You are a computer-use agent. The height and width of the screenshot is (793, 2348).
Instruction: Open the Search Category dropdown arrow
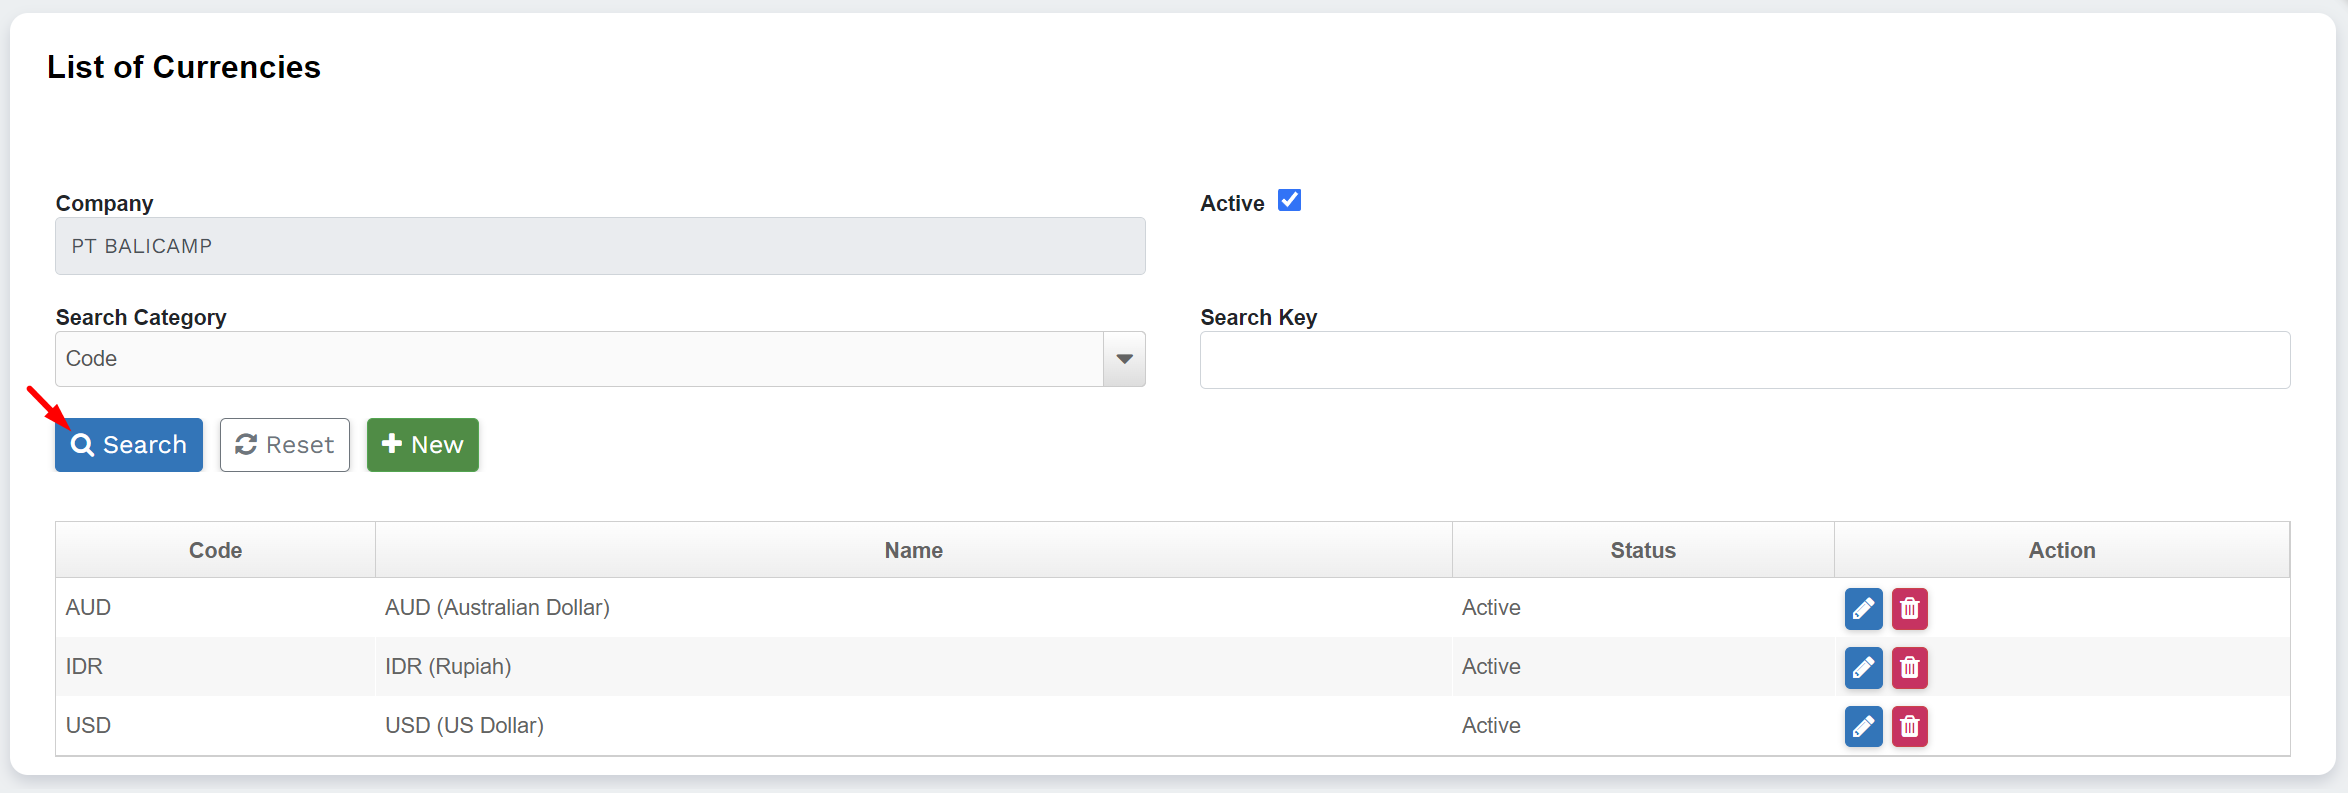(x=1124, y=359)
